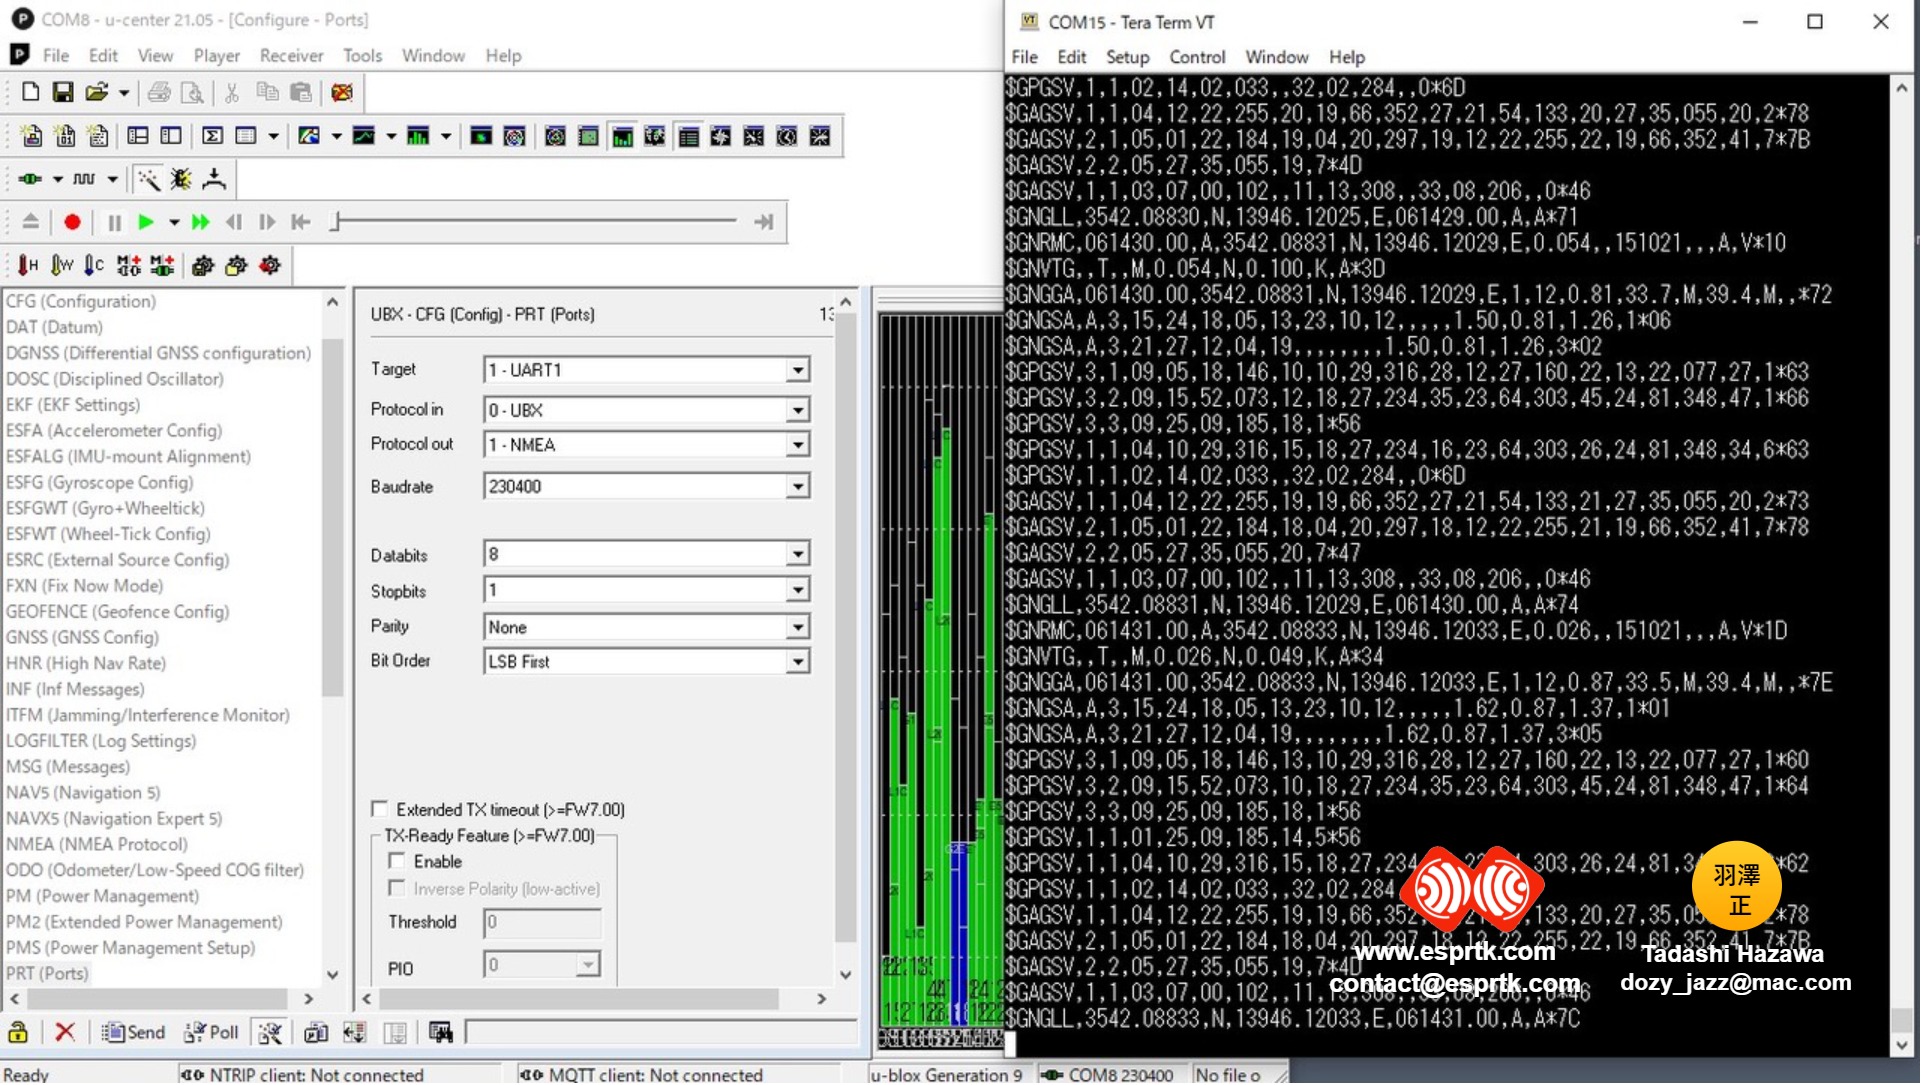1922x1085 pixels.
Task: Click the red Record button
Action: point(72,222)
